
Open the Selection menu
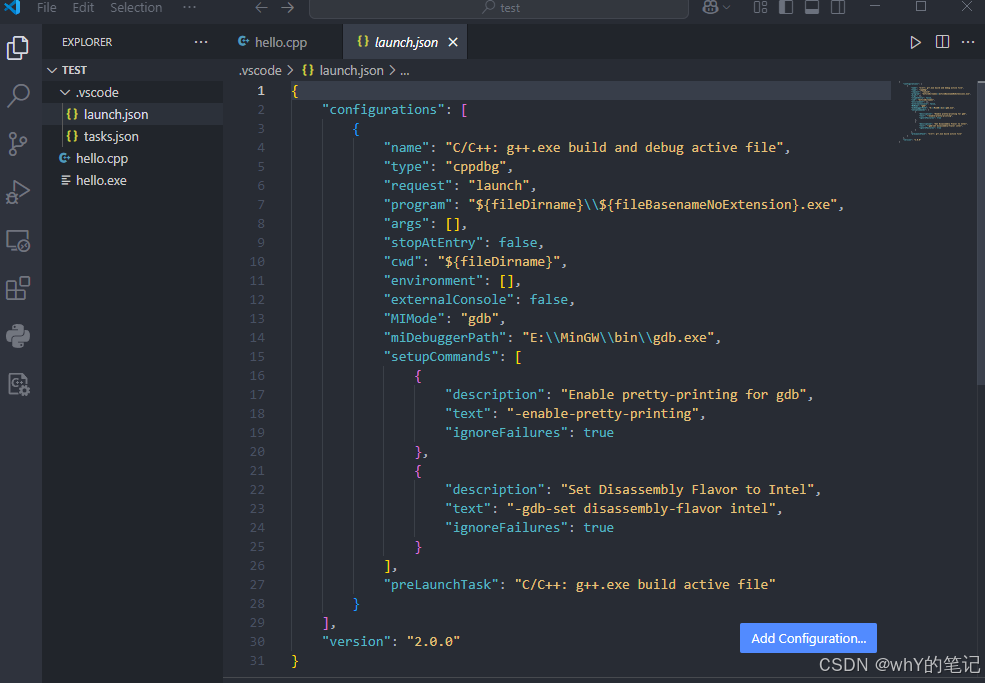point(136,8)
